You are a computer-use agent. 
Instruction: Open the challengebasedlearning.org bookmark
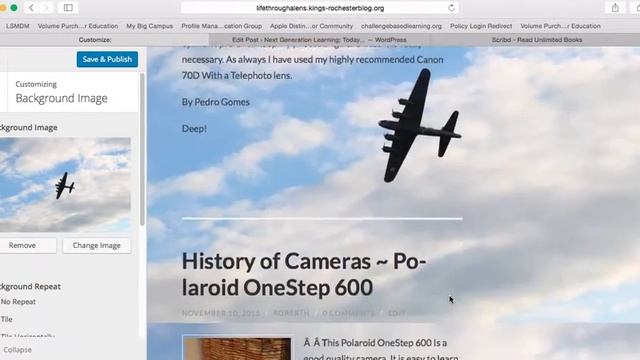tap(401, 26)
